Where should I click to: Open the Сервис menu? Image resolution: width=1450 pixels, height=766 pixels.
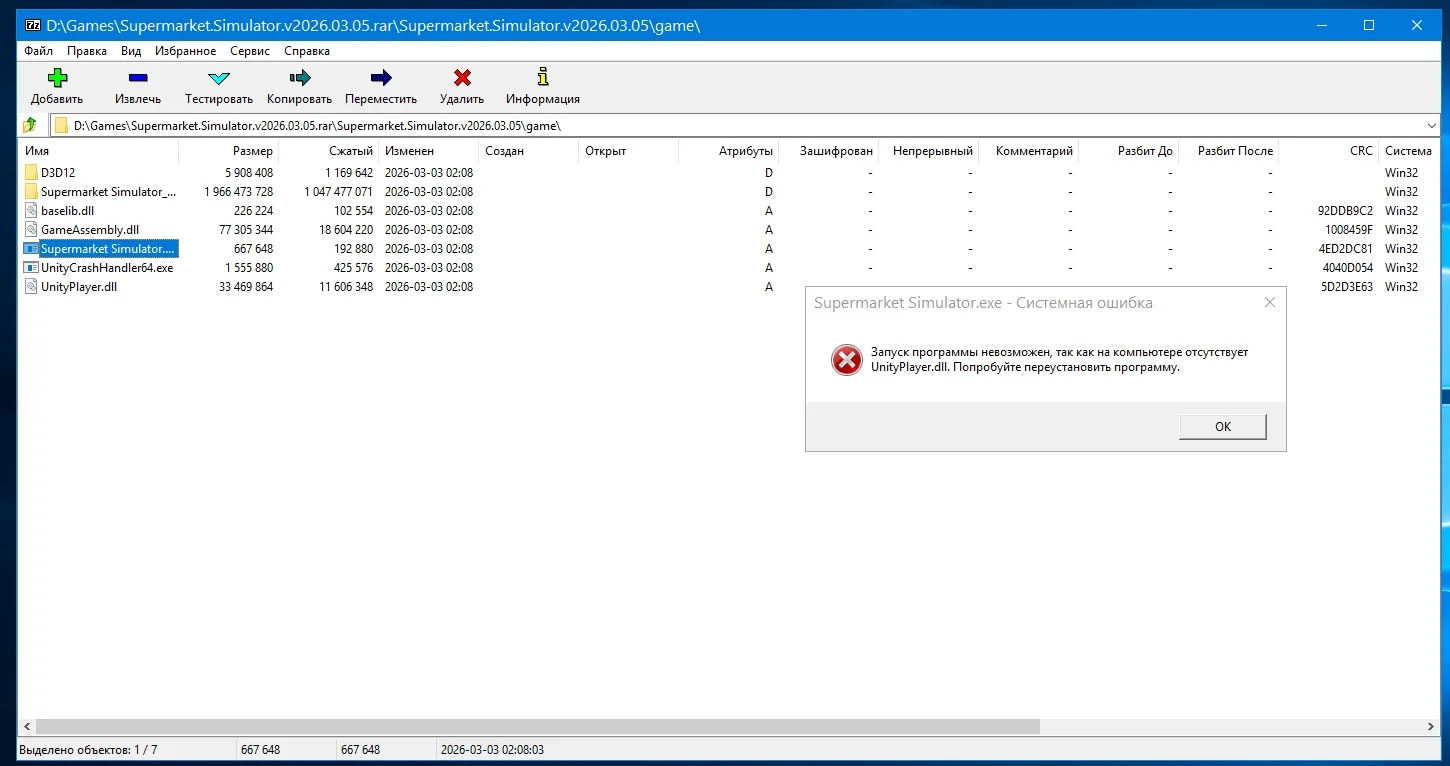pyautogui.click(x=249, y=51)
